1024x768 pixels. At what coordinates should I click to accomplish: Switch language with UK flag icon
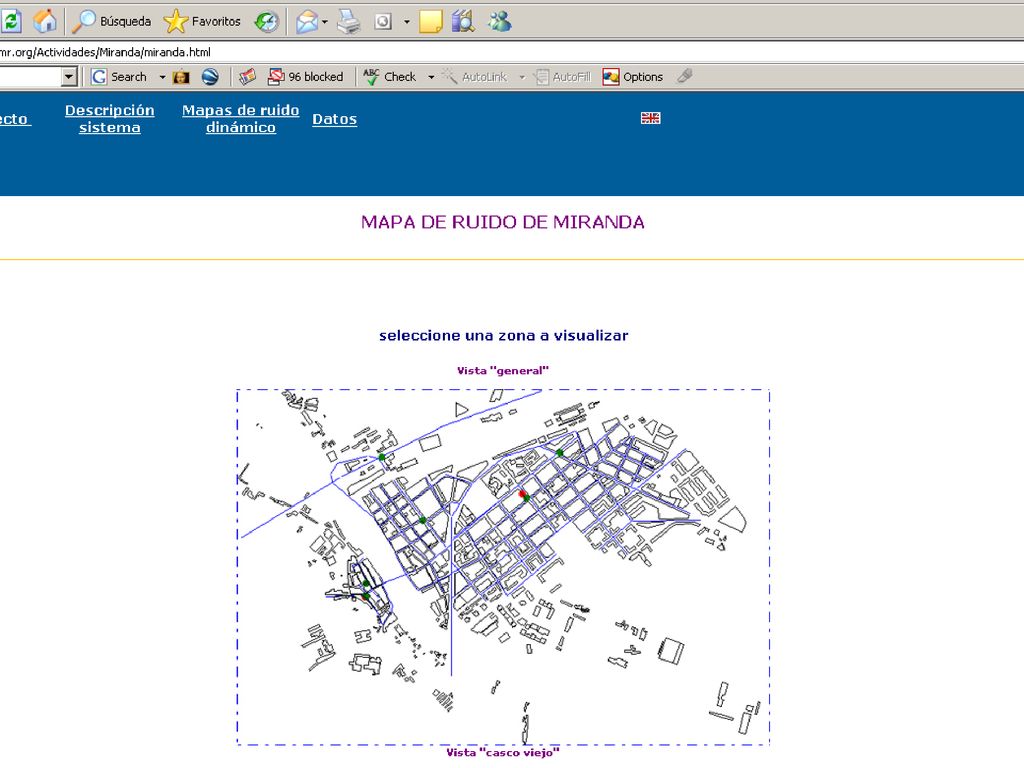[650, 118]
